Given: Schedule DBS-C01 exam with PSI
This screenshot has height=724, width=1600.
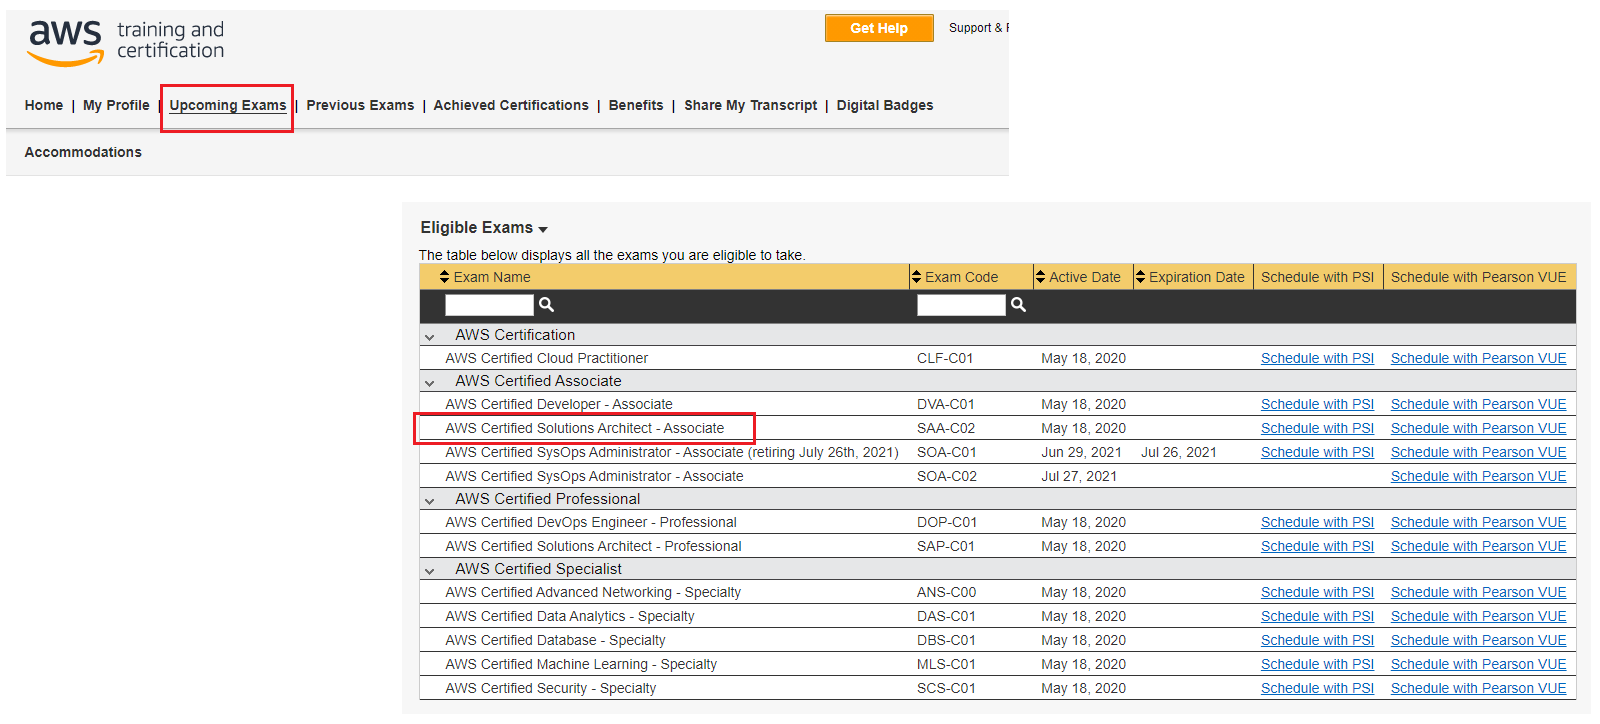Looking at the screenshot, I should pos(1317,640).
